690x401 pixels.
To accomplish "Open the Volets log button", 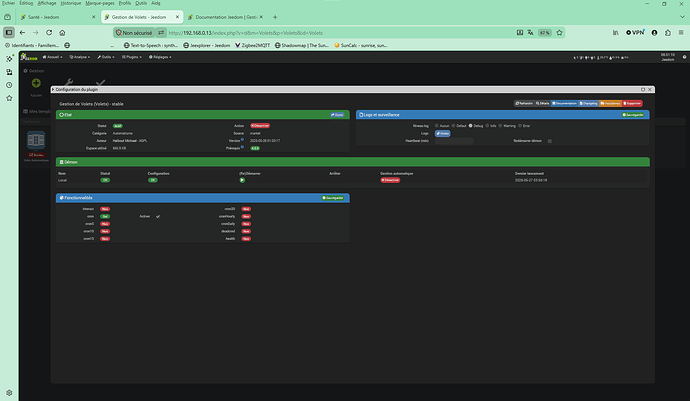I will point(443,133).
